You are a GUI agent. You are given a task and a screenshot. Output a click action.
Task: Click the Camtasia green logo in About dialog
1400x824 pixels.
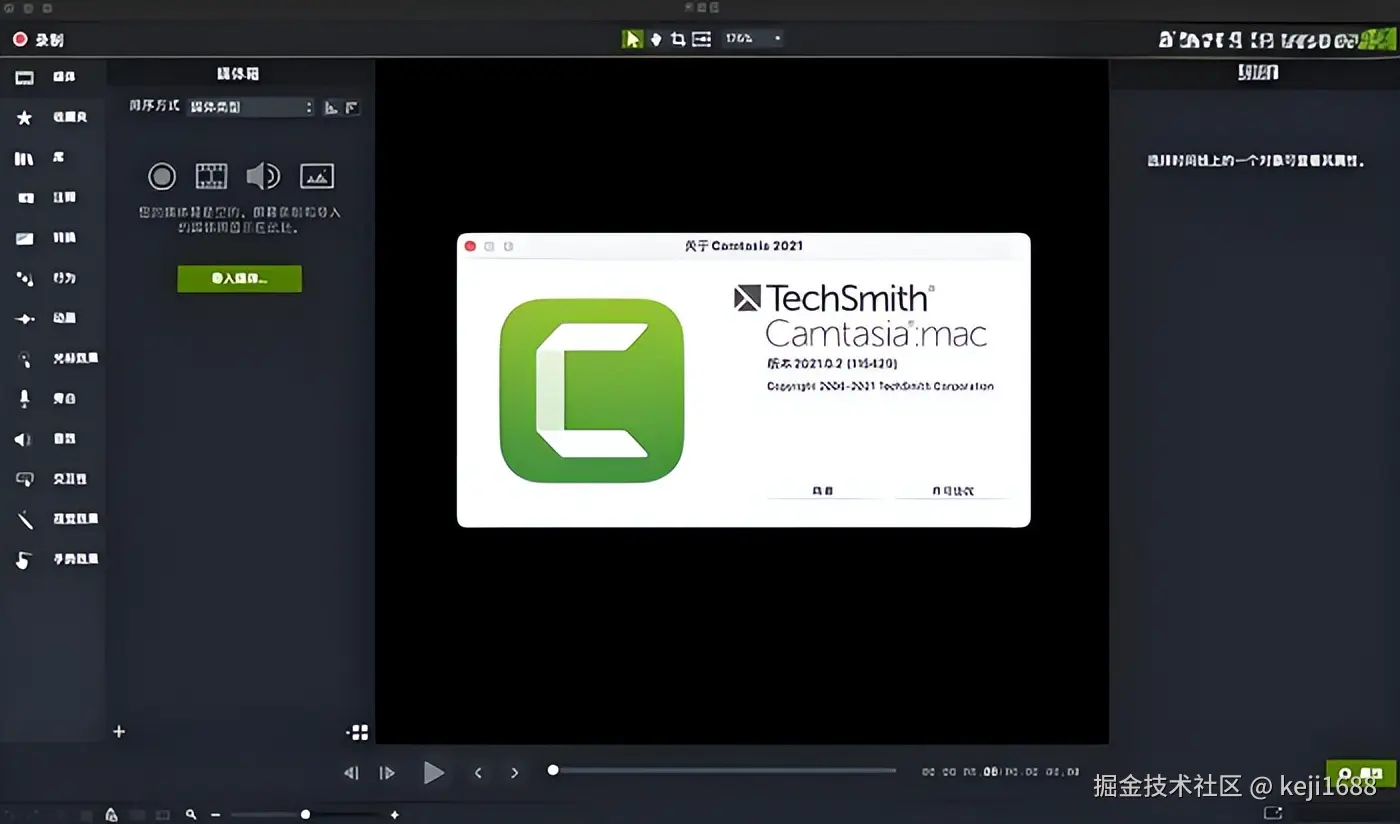(x=592, y=391)
